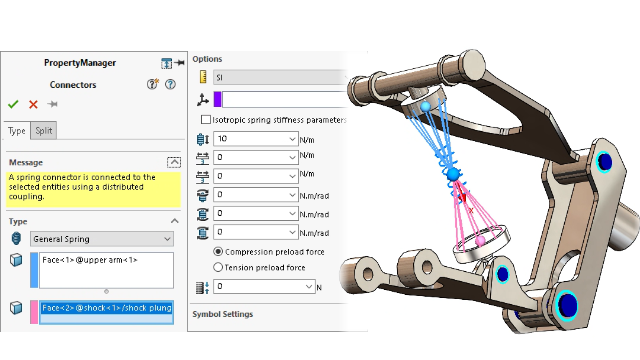The image size is (640, 360).
Task: Select Face<1>@upper arm<1> selection box
Action: click(x=106, y=270)
